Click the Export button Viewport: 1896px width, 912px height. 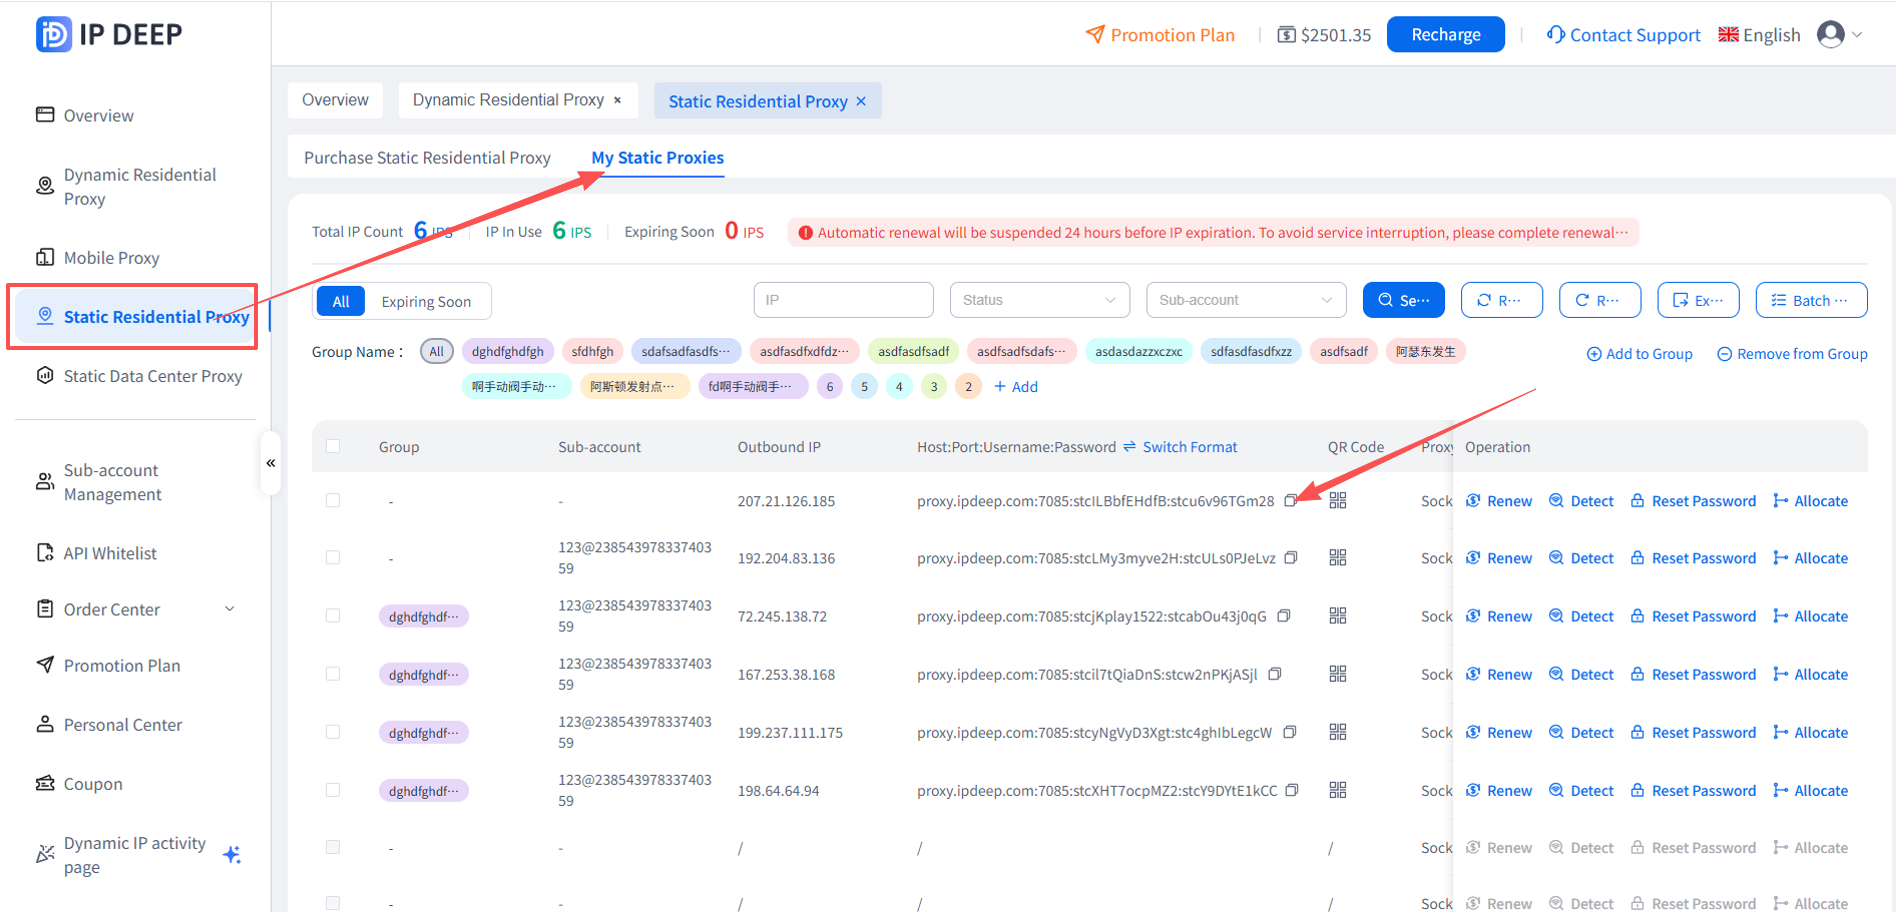pos(1698,300)
